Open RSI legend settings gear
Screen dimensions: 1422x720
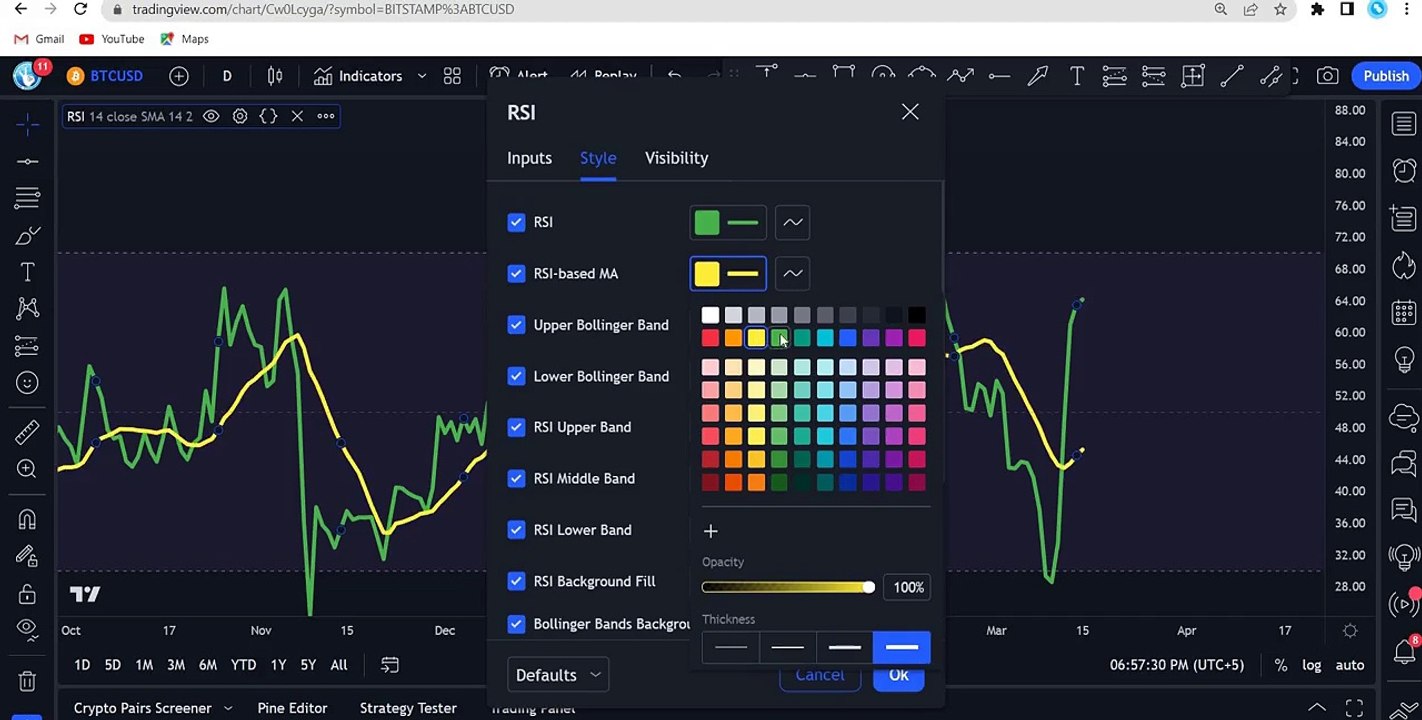(240, 116)
